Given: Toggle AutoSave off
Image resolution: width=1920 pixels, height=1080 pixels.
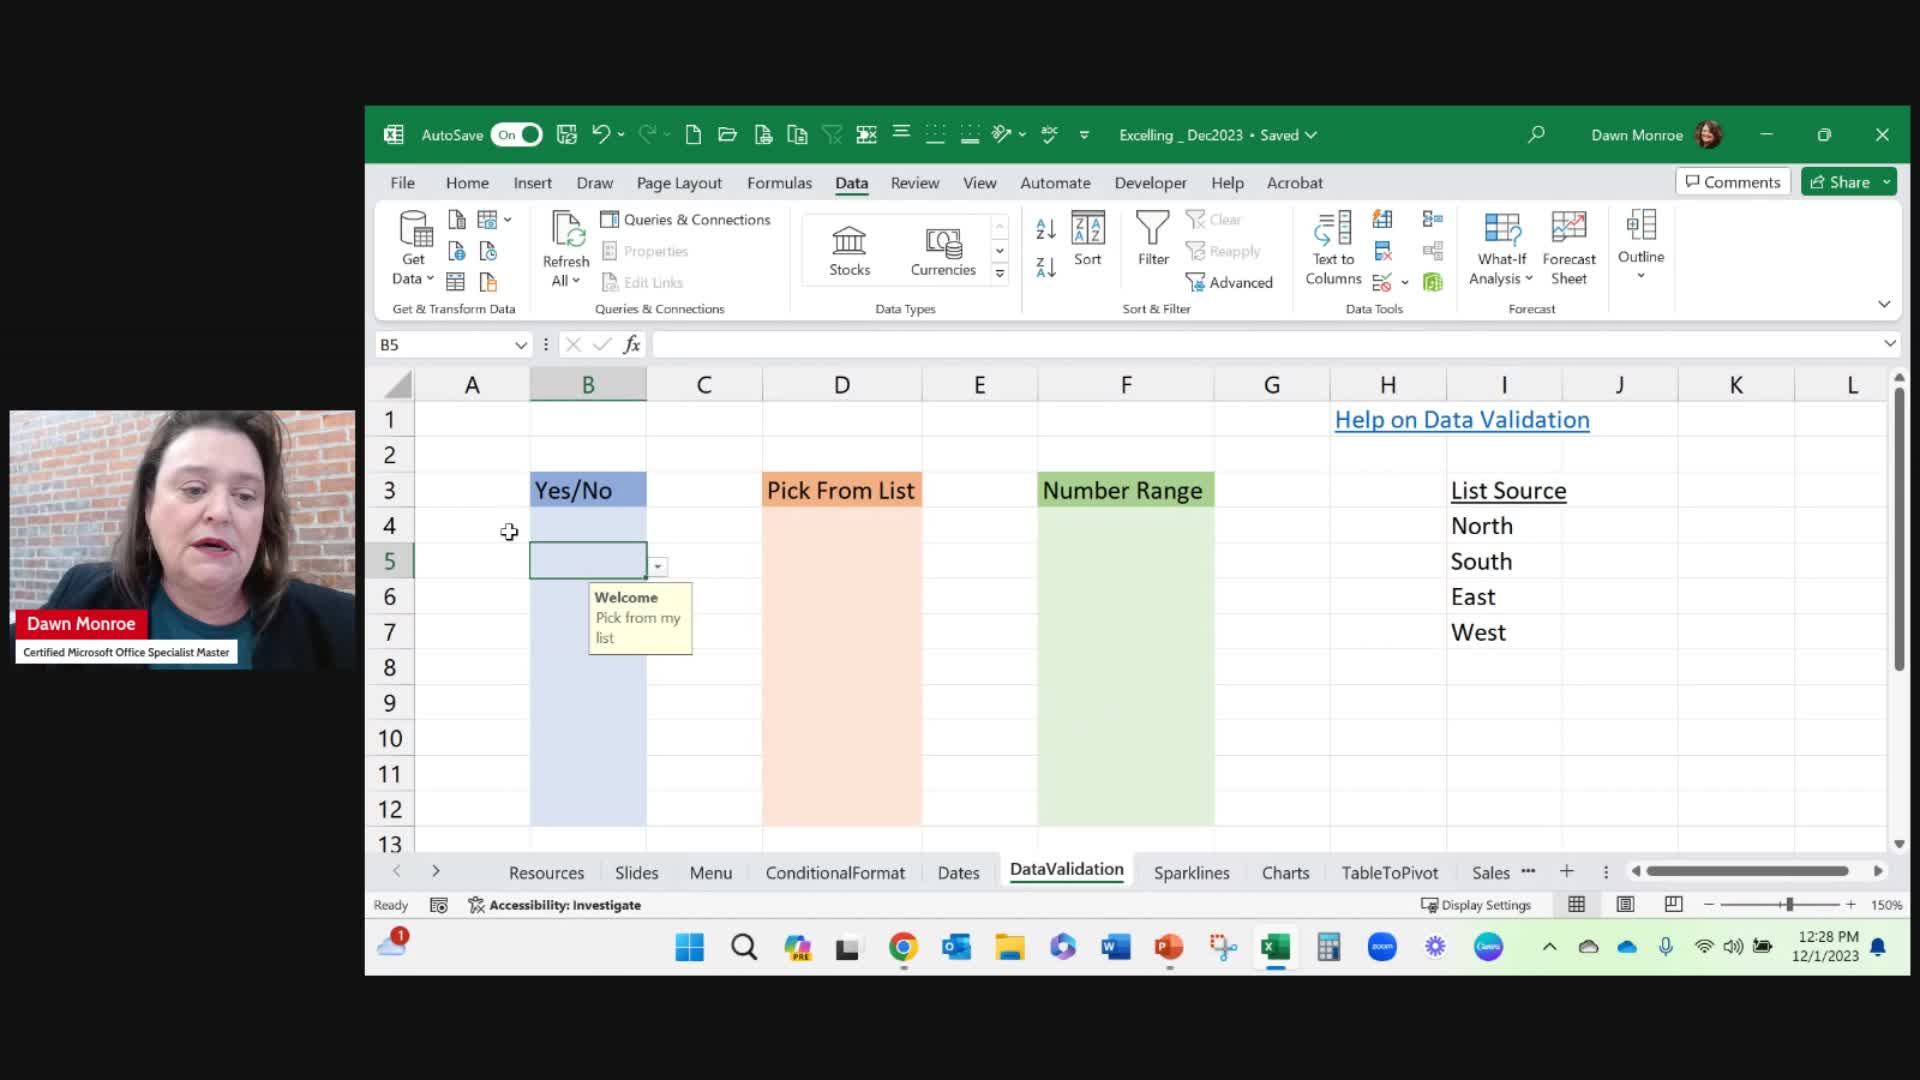Looking at the screenshot, I should coord(517,134).
